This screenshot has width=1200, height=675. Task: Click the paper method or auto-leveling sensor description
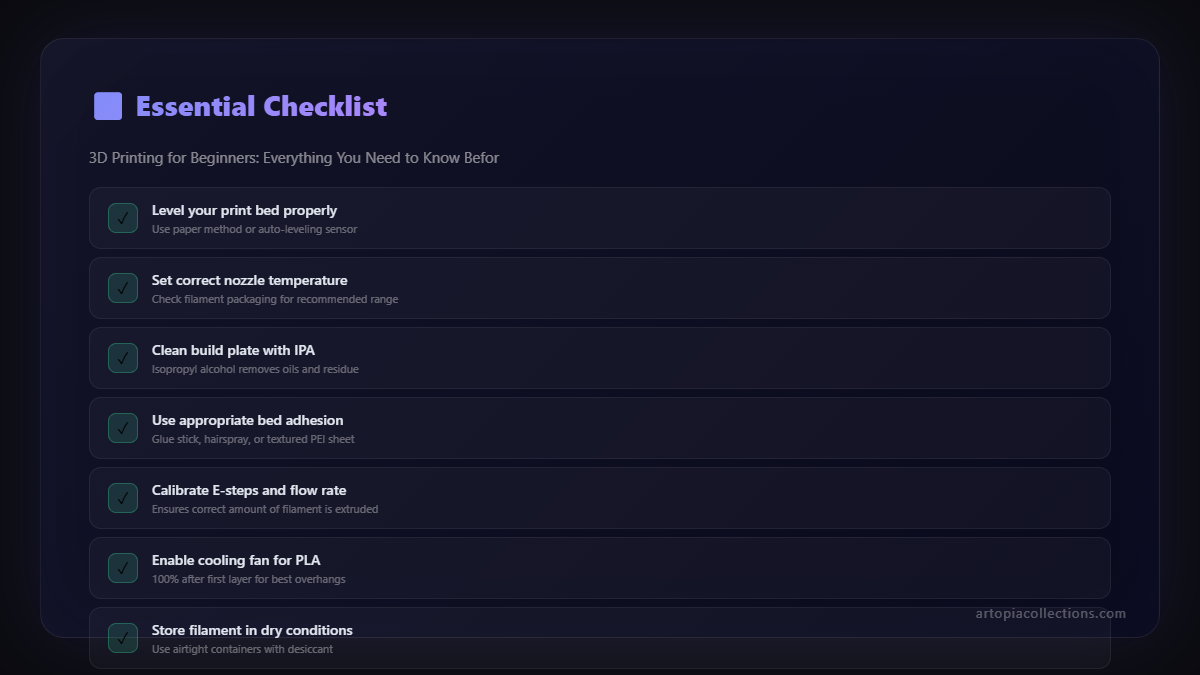[254, 229]
